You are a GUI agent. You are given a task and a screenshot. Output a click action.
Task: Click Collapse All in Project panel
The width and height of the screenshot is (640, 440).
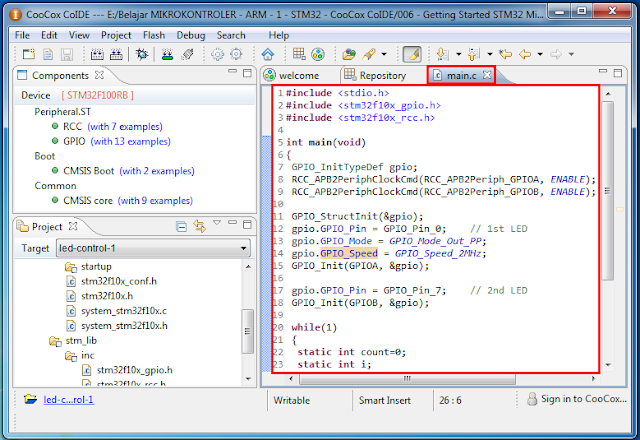click(x=181, y=226)
